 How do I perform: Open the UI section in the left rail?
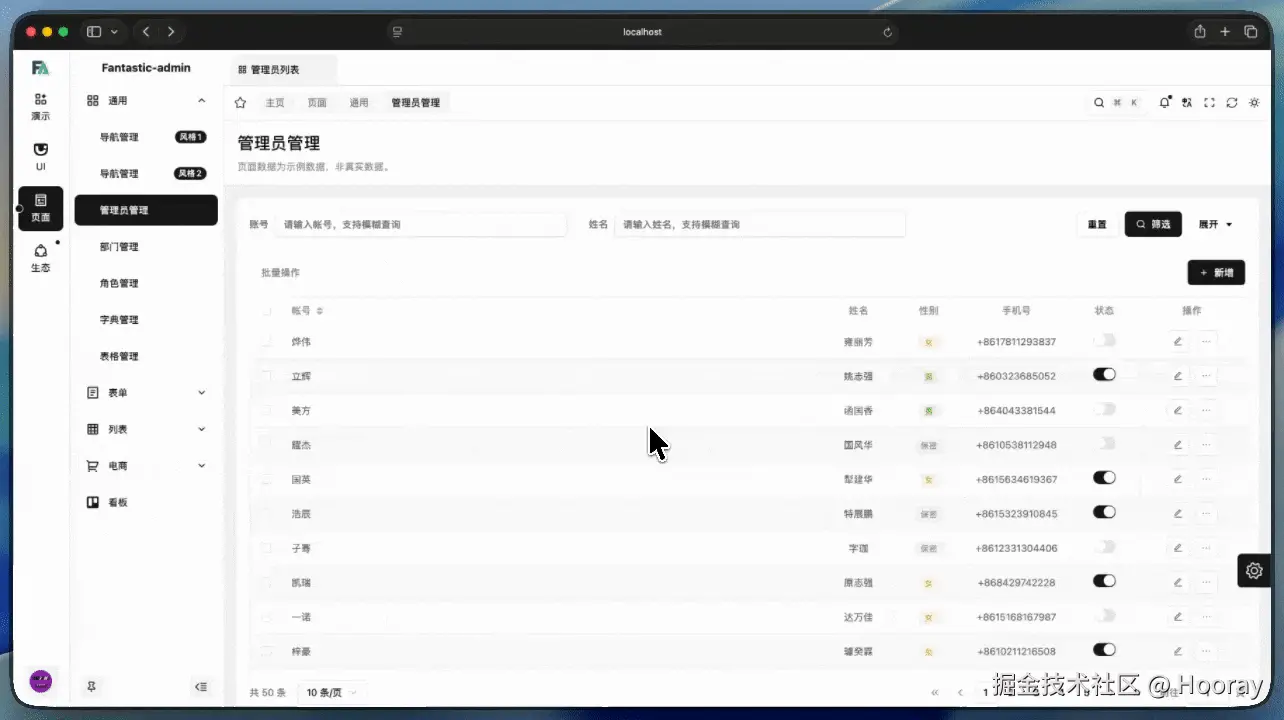point(41,157)
